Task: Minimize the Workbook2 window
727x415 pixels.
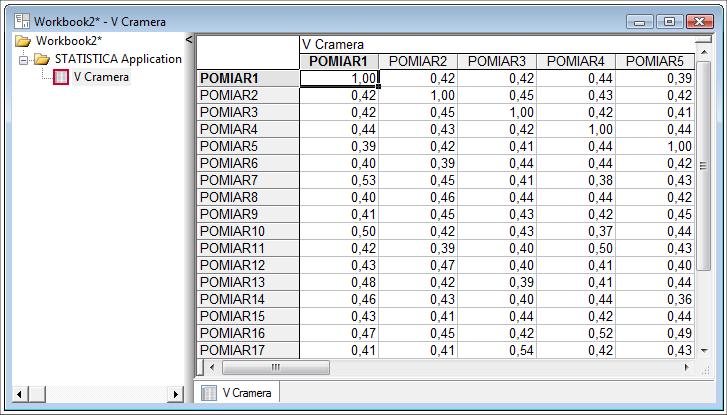Action: [x=640, y=22]
